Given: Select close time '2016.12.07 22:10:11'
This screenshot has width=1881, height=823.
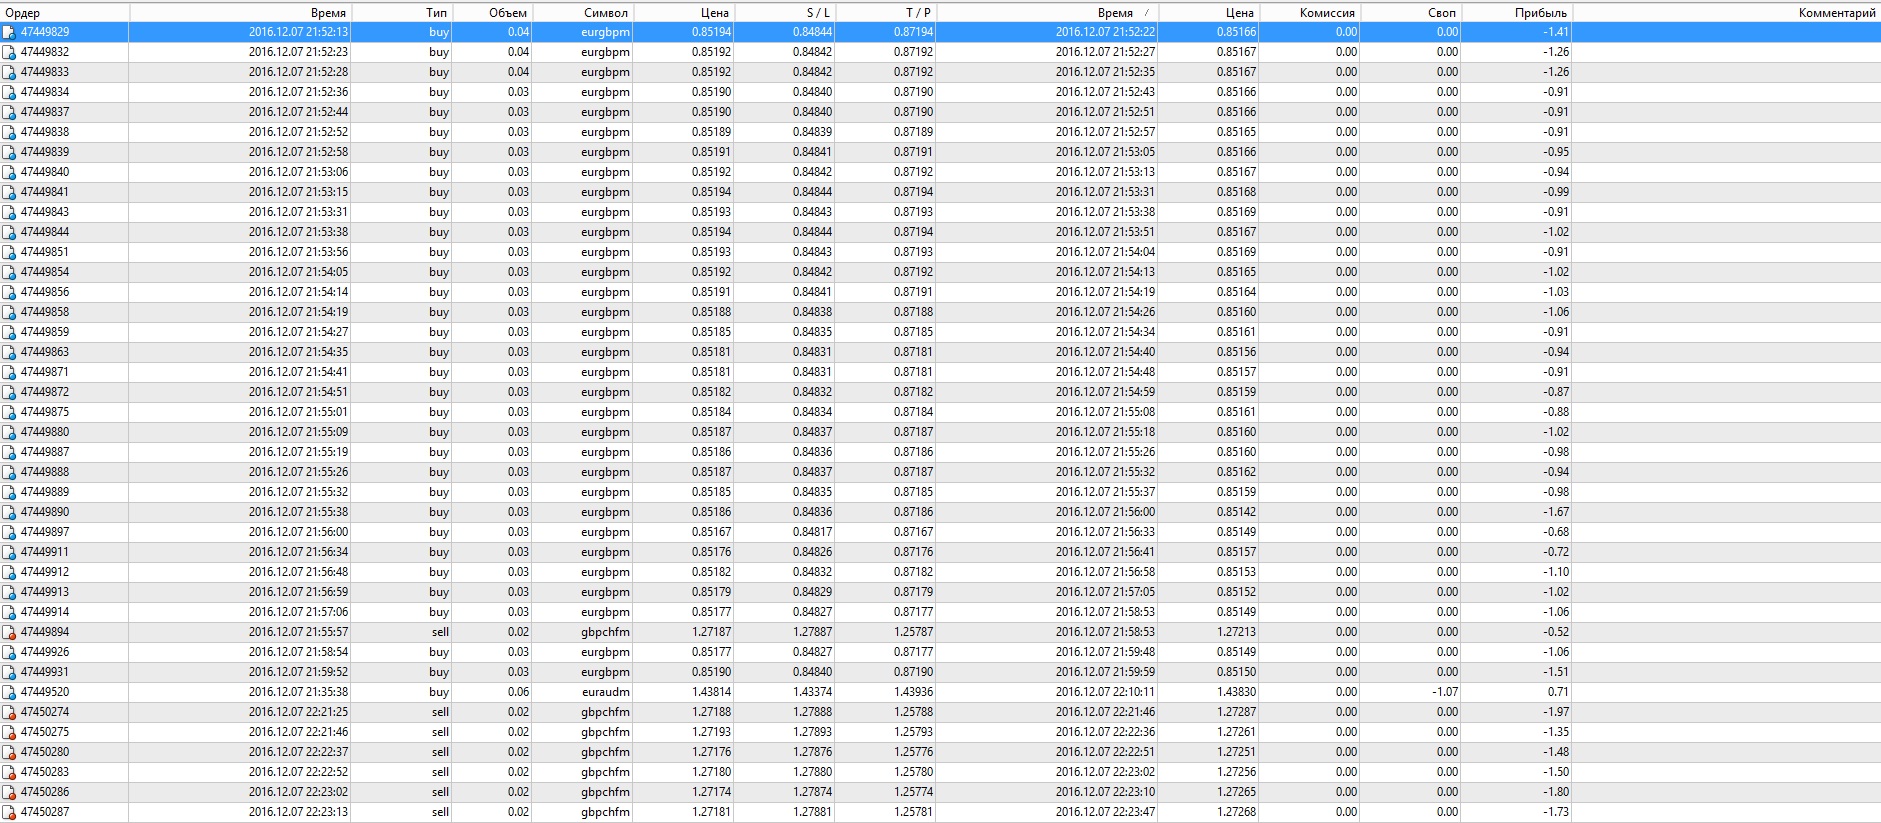Looking at the screenshot, I should tap(1105, 692).
